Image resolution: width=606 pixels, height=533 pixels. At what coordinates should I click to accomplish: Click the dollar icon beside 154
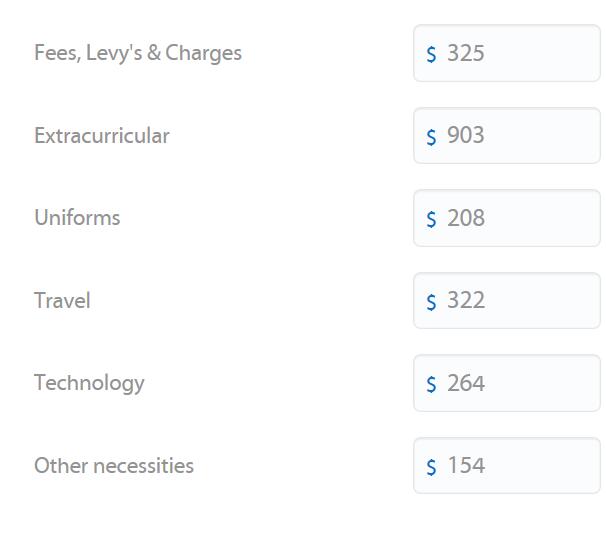coord(431,467)
